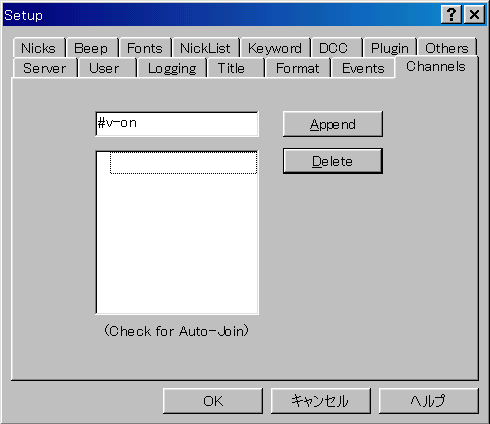490x424 pixels.
Task: Click the title bar question mark help icon
Action: (x=451, y=15)
